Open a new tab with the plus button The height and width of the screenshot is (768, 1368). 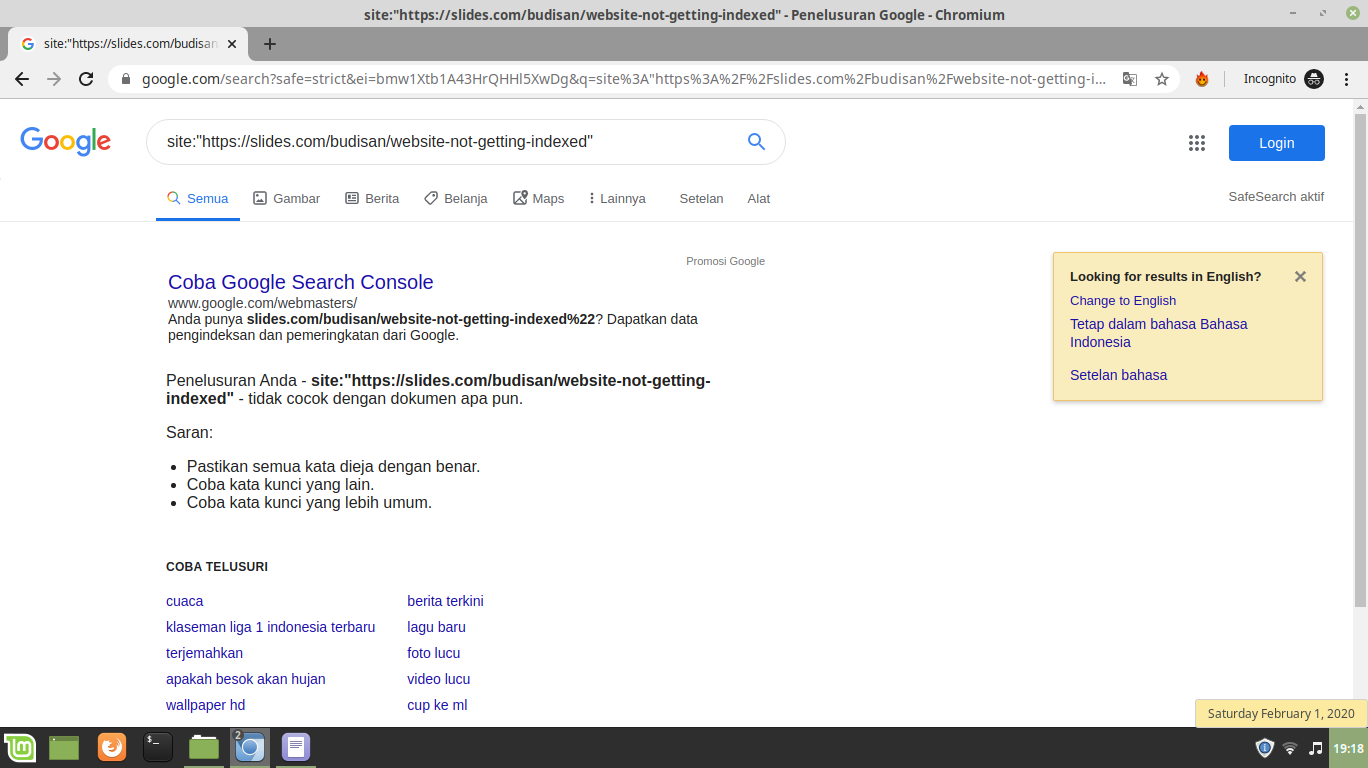click(270, 44)
